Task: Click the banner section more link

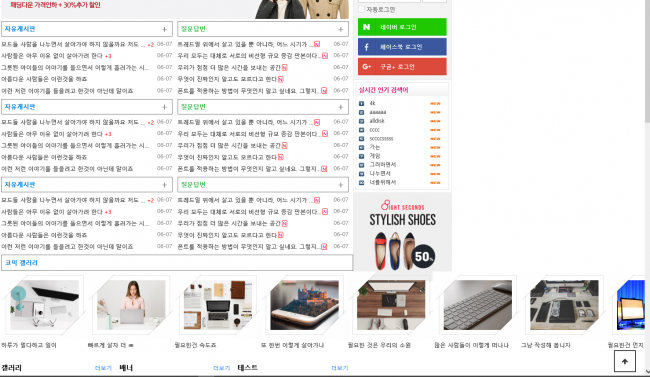Action: [x=221, y=368]
